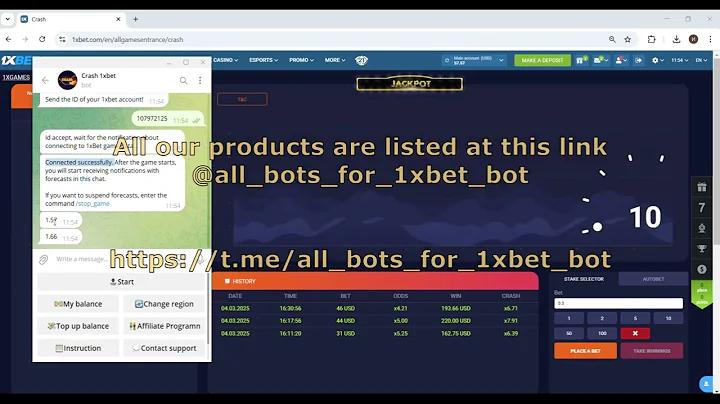Click the logout arrow icon

click(x=639, y=60)
